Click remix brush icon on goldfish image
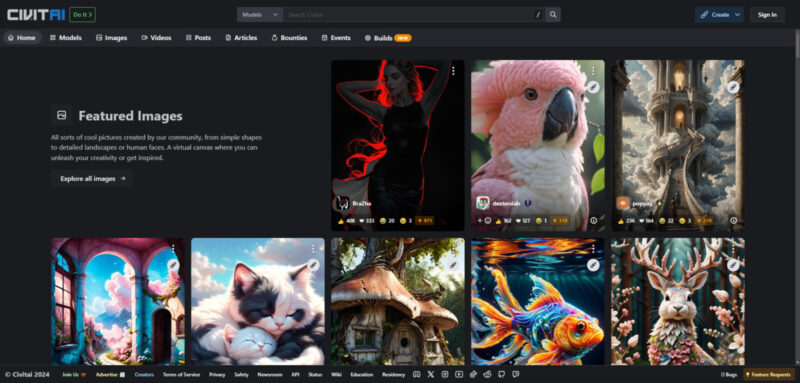The image size is (800, 383). point(592,265)
